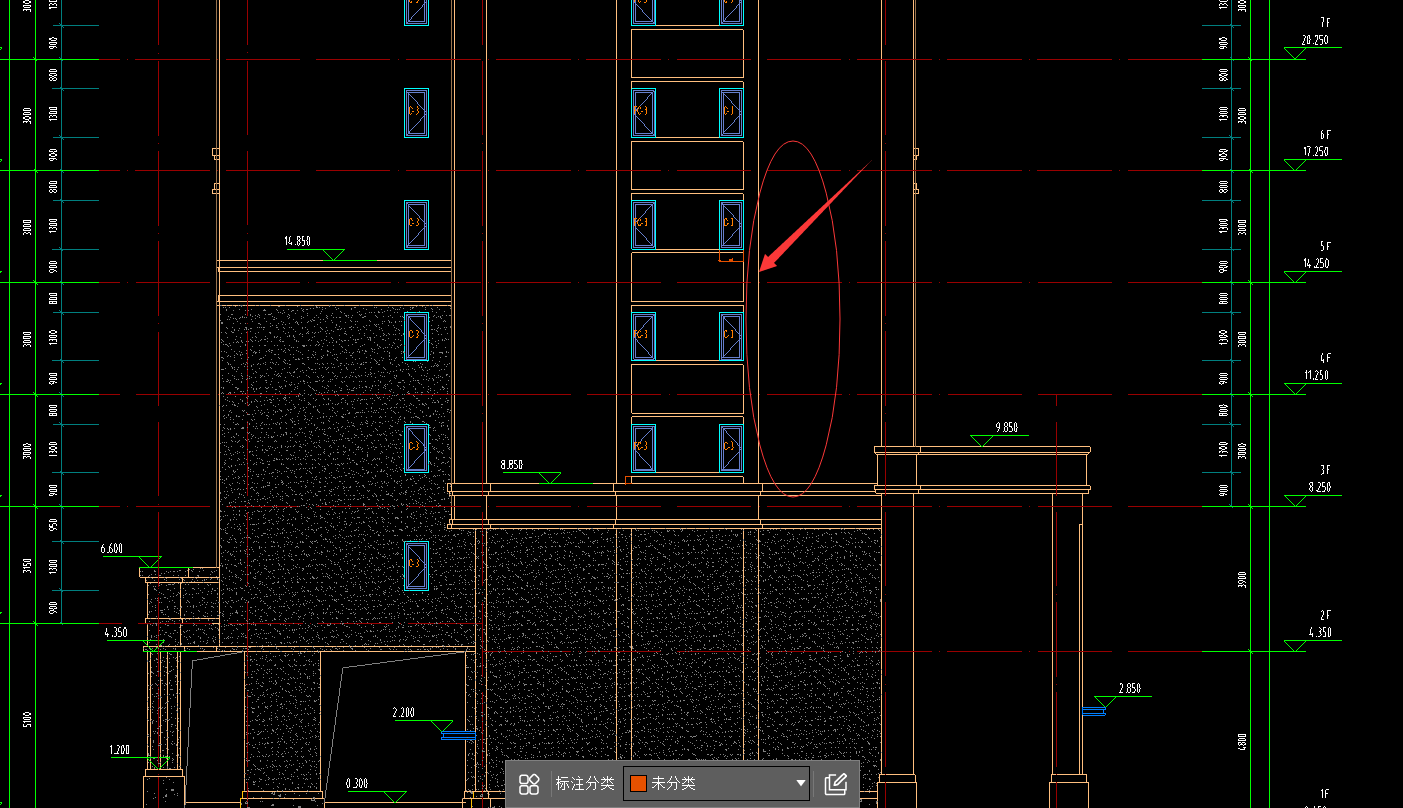The width and height of the screenshot is (1403, 808).
Task: Select the 8.850 elevation label
Action: tap(512, 465)
